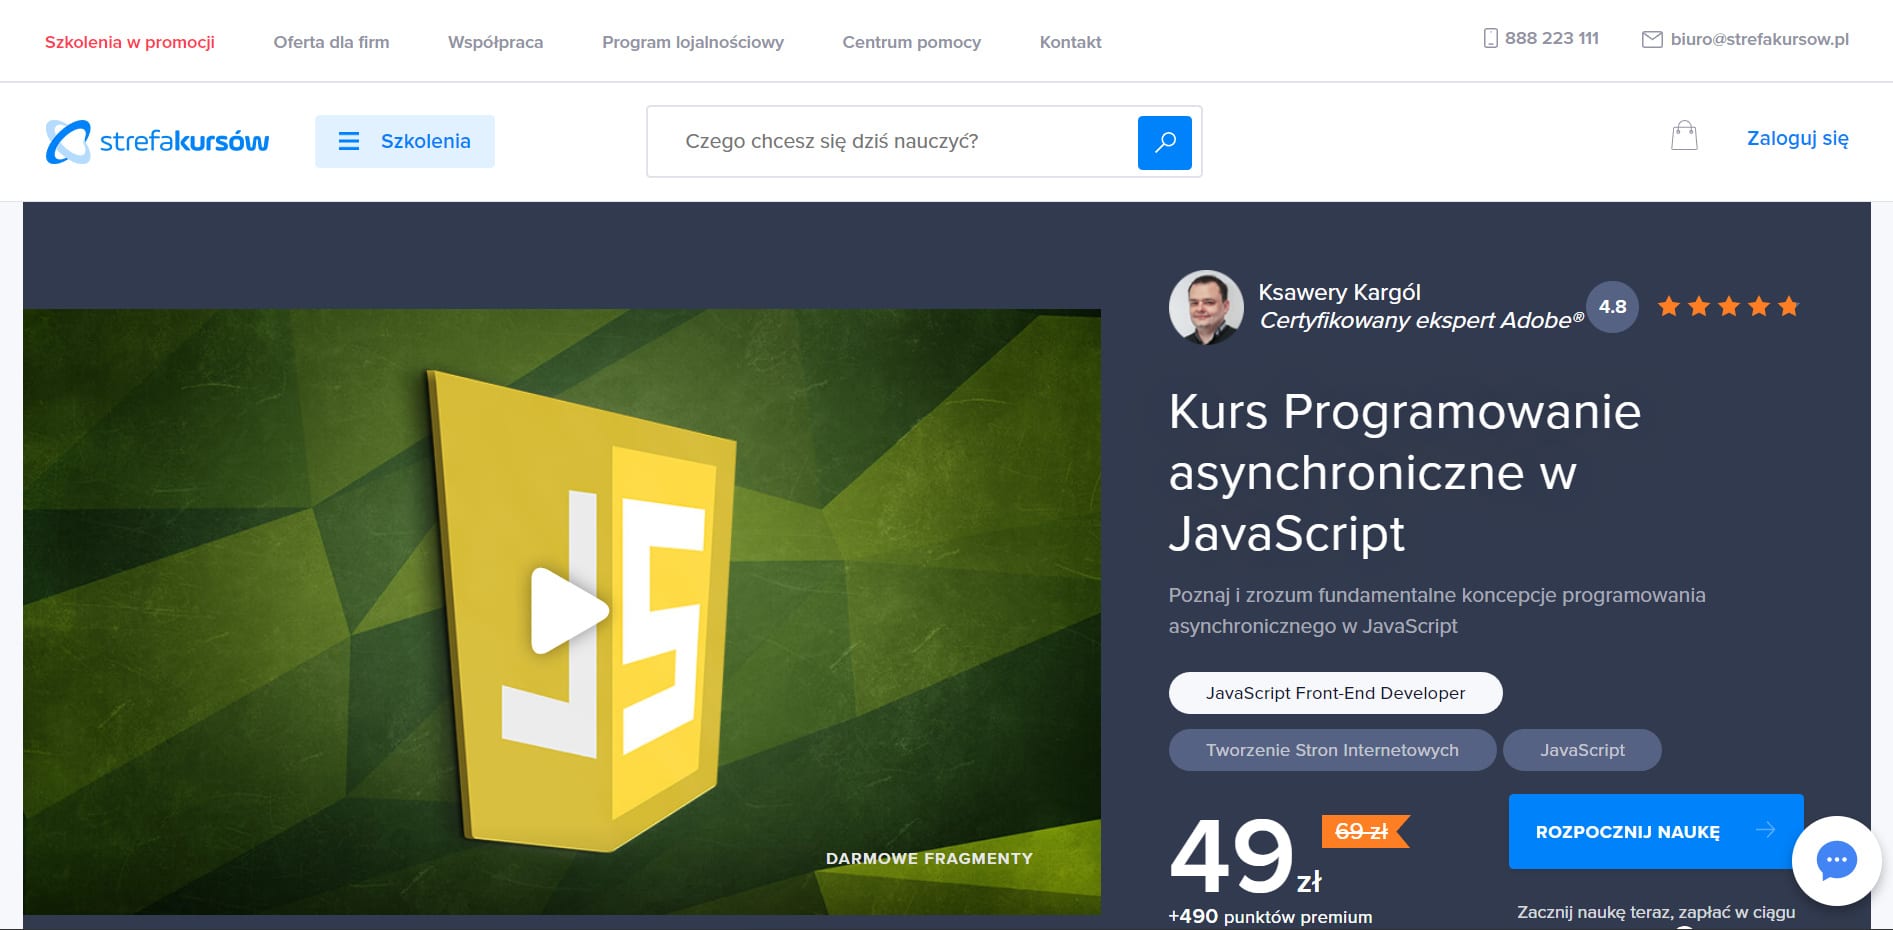
Task: Click Zaloguj się to sign in
Action: tap(1797, 138)
